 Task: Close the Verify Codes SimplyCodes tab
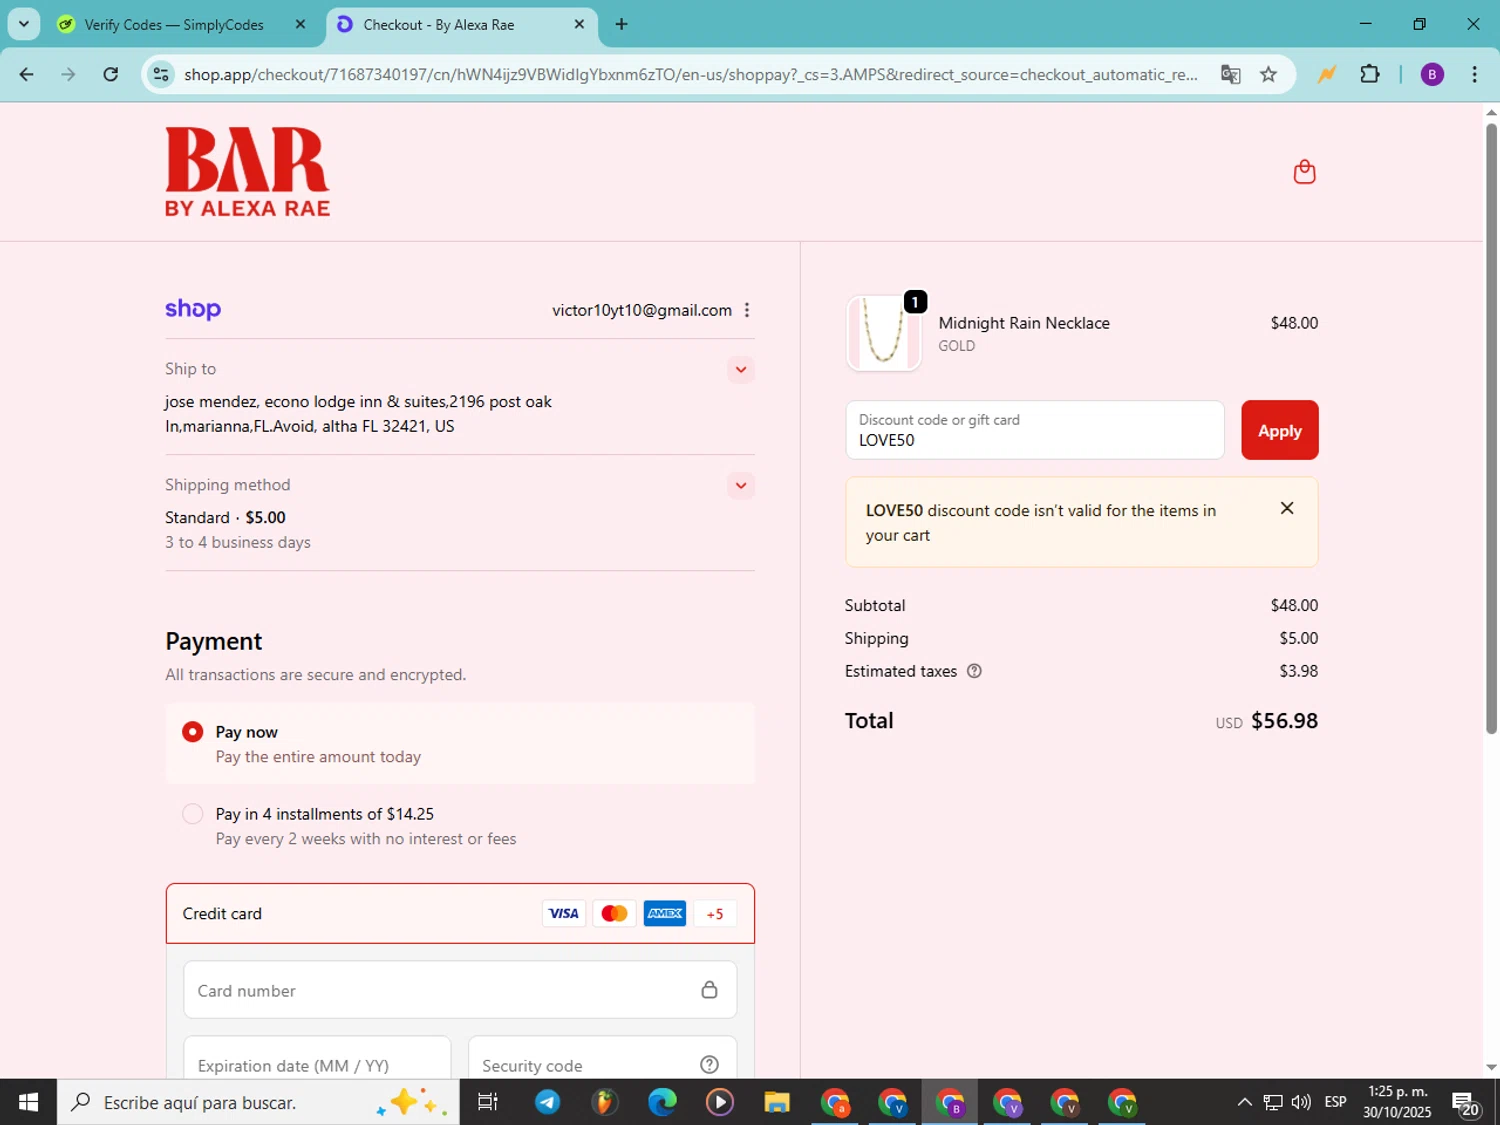pos(300,24)
